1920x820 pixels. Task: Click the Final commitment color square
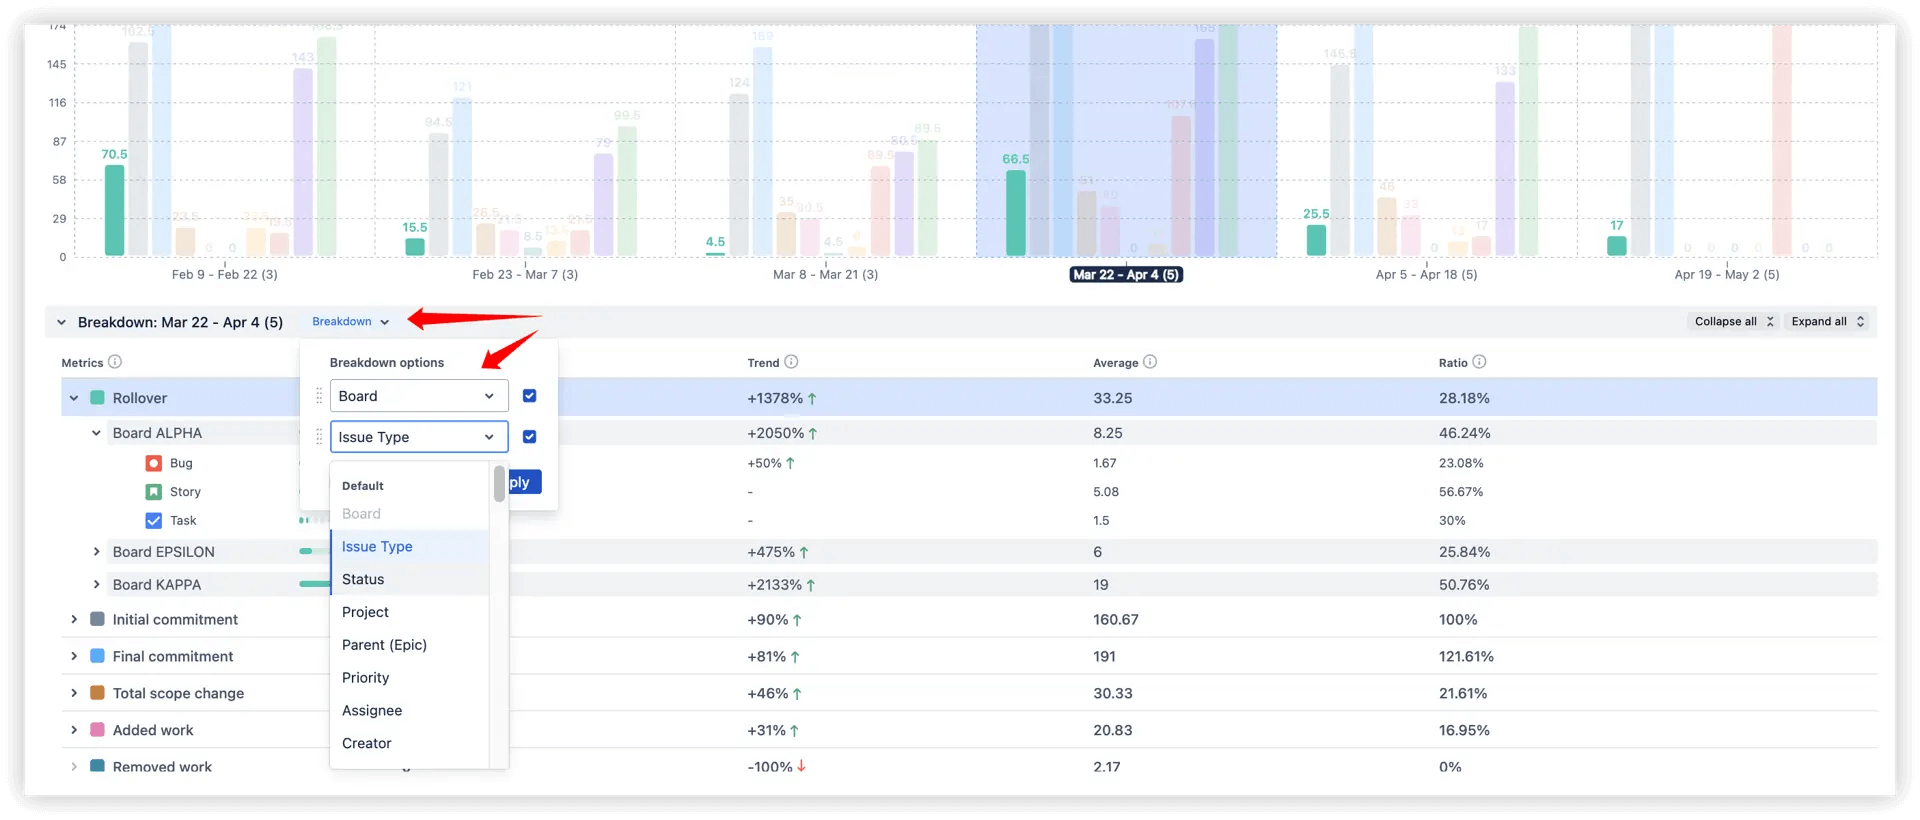pos(98,656)
